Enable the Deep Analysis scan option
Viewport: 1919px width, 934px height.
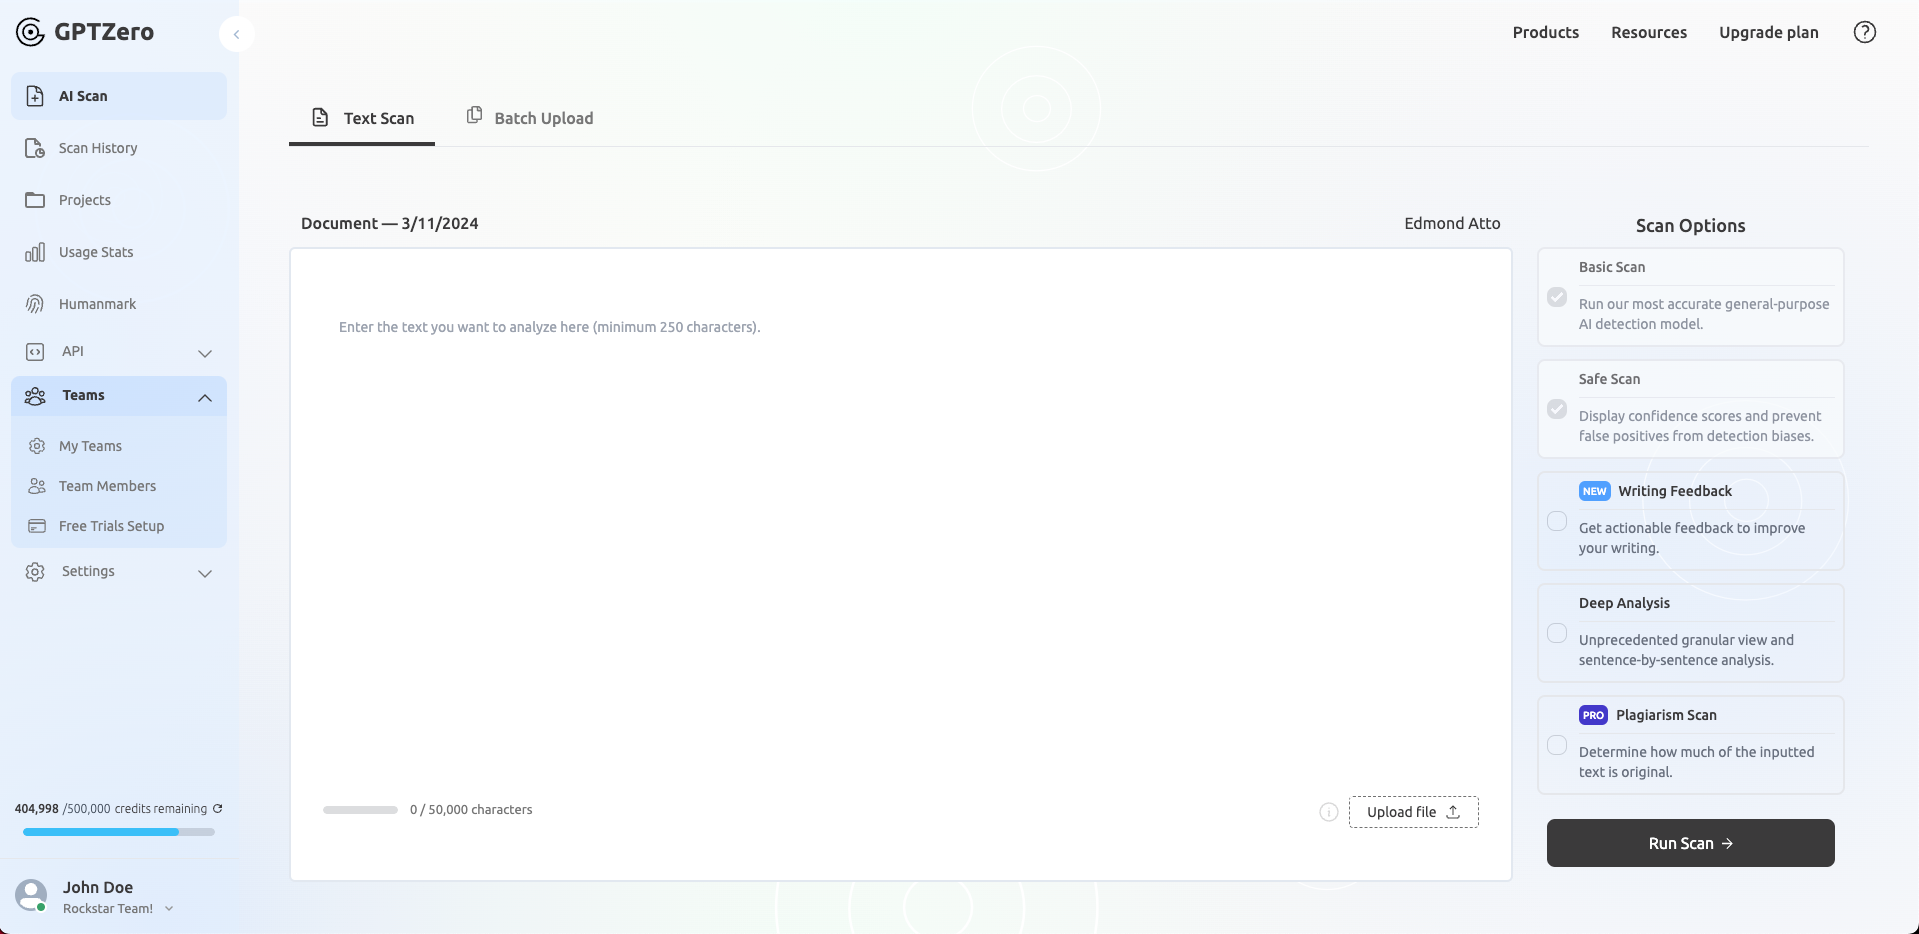1556,633
